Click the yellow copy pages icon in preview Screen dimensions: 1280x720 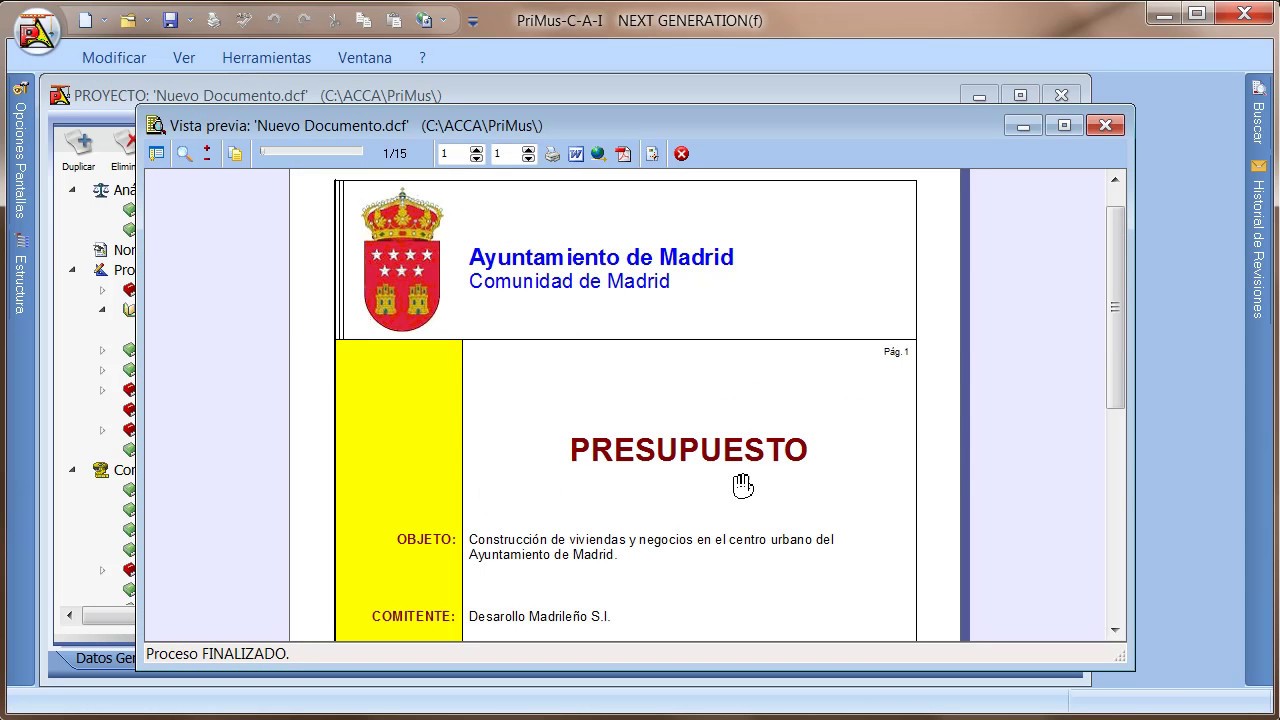coord(235,154)
